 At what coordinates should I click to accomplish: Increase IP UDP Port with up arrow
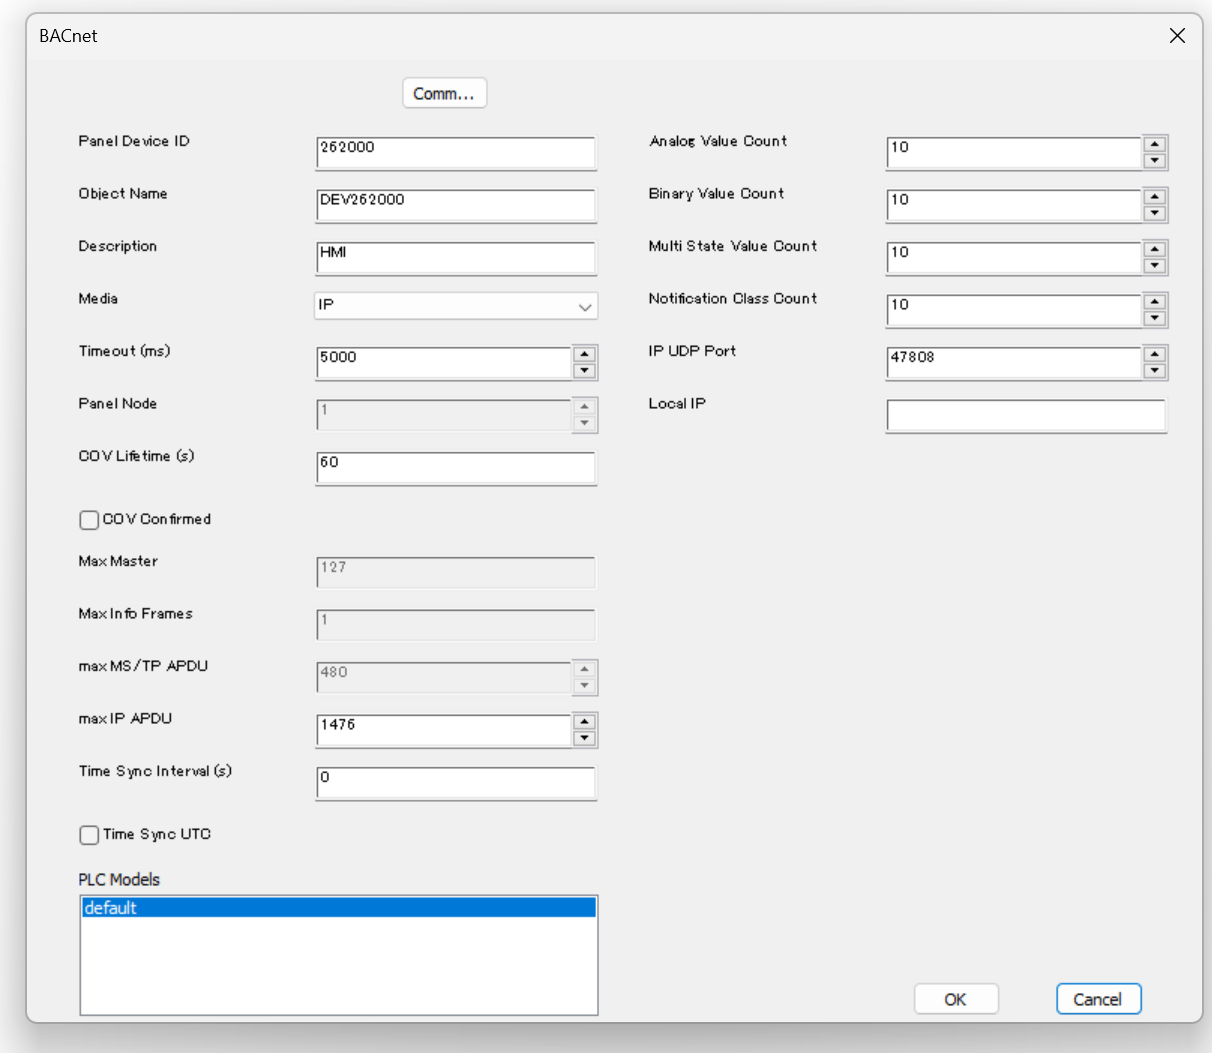(x=1155, y=355)
